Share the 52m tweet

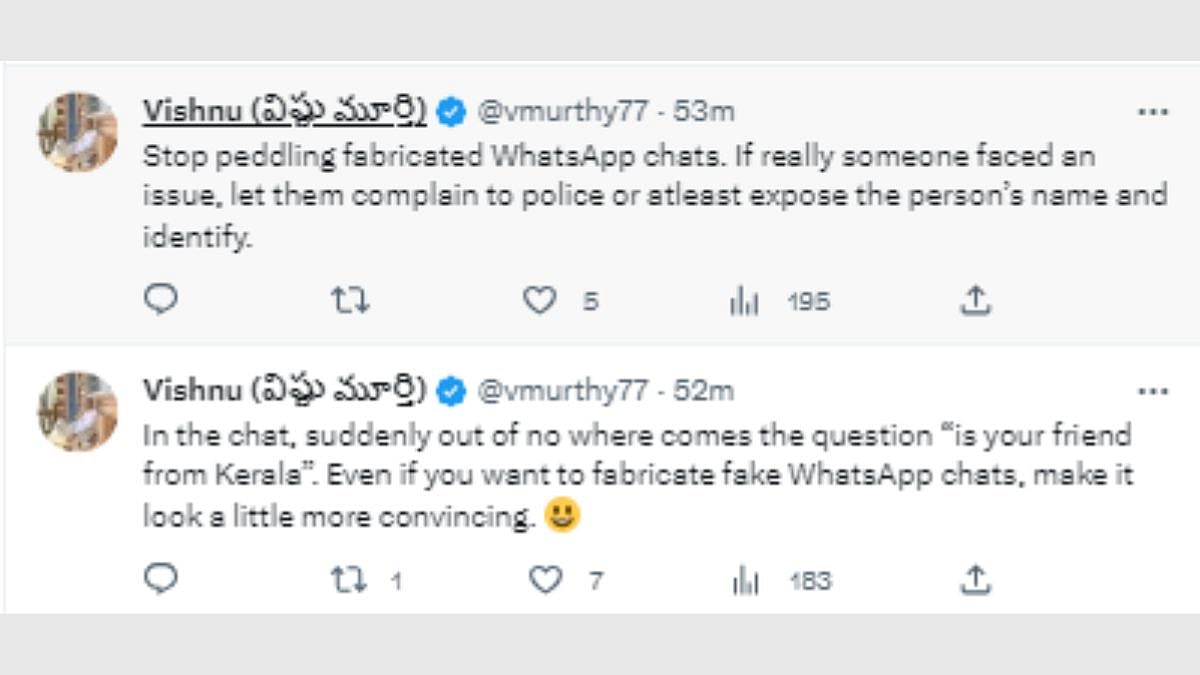[975, 579]
